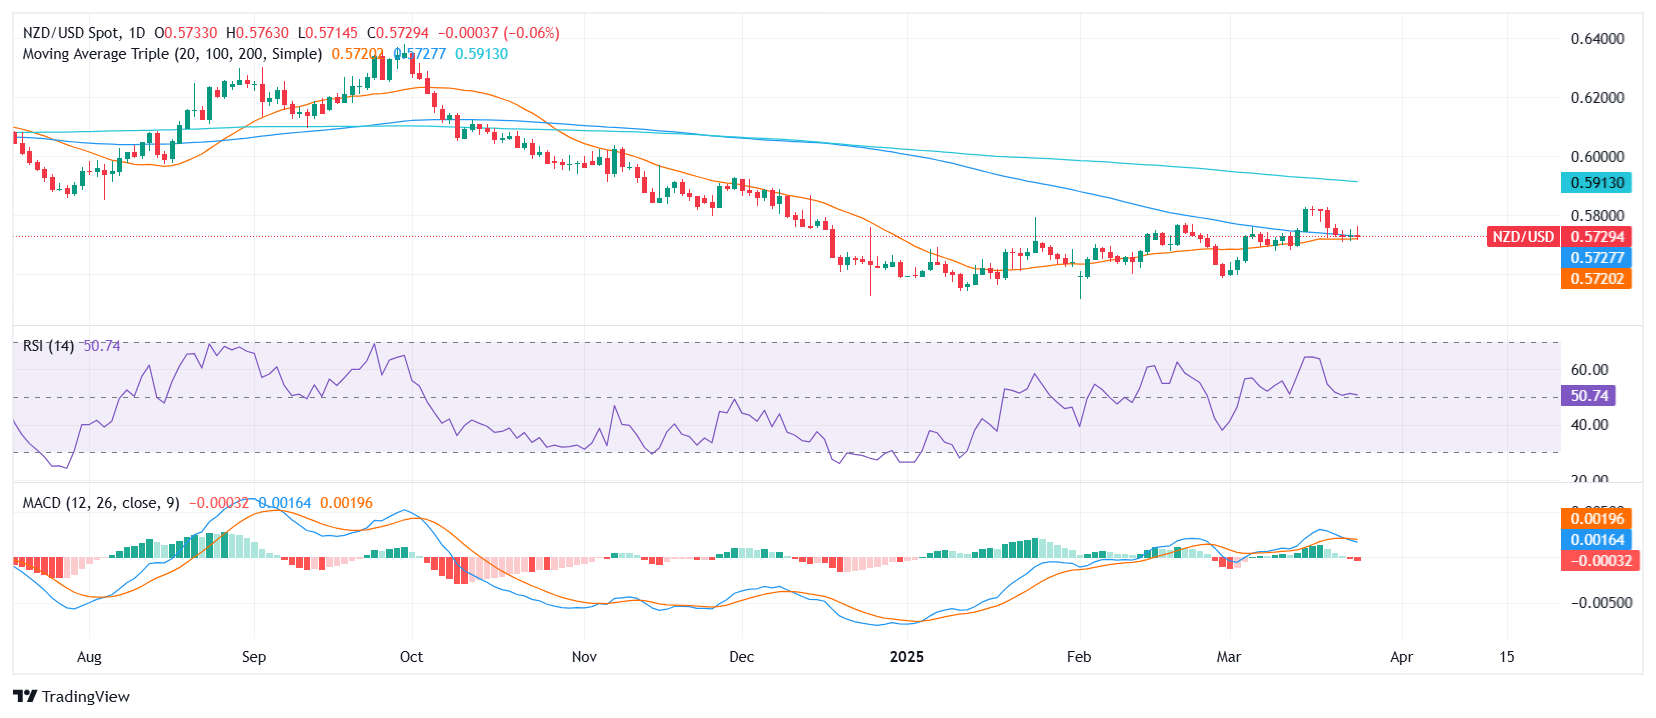Screen dimensions: 1656x718
Task: Click the TradingView logo icon
Action: tap(25, 697)
